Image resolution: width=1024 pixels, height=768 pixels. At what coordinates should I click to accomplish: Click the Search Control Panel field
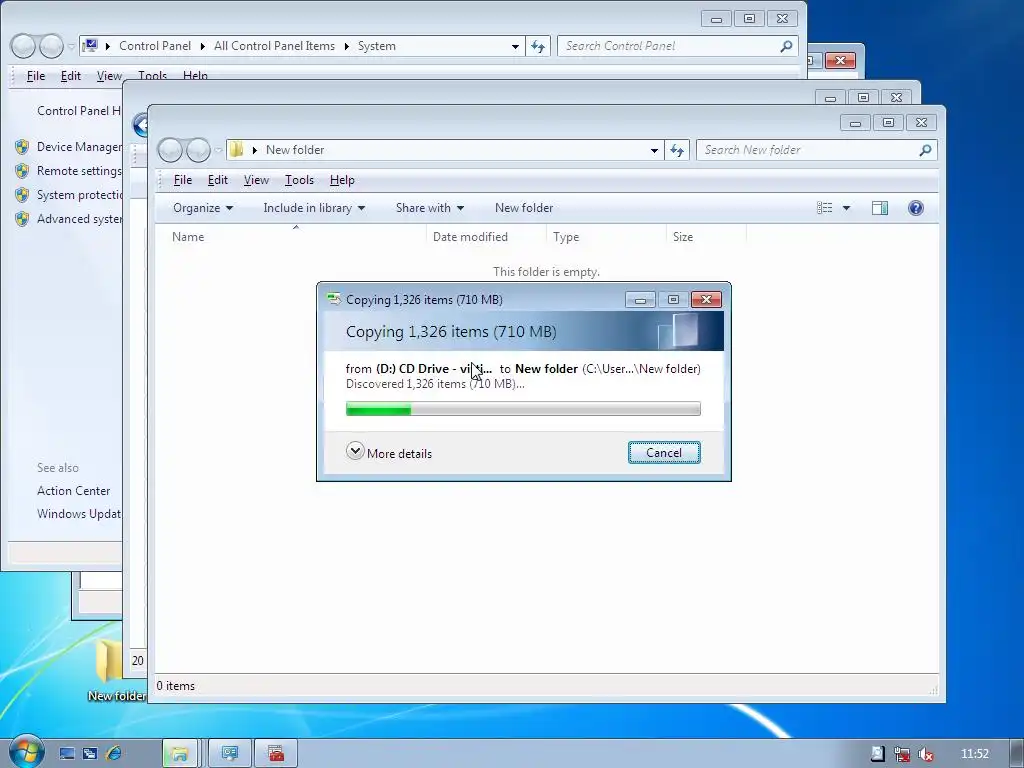coord(678,46)
